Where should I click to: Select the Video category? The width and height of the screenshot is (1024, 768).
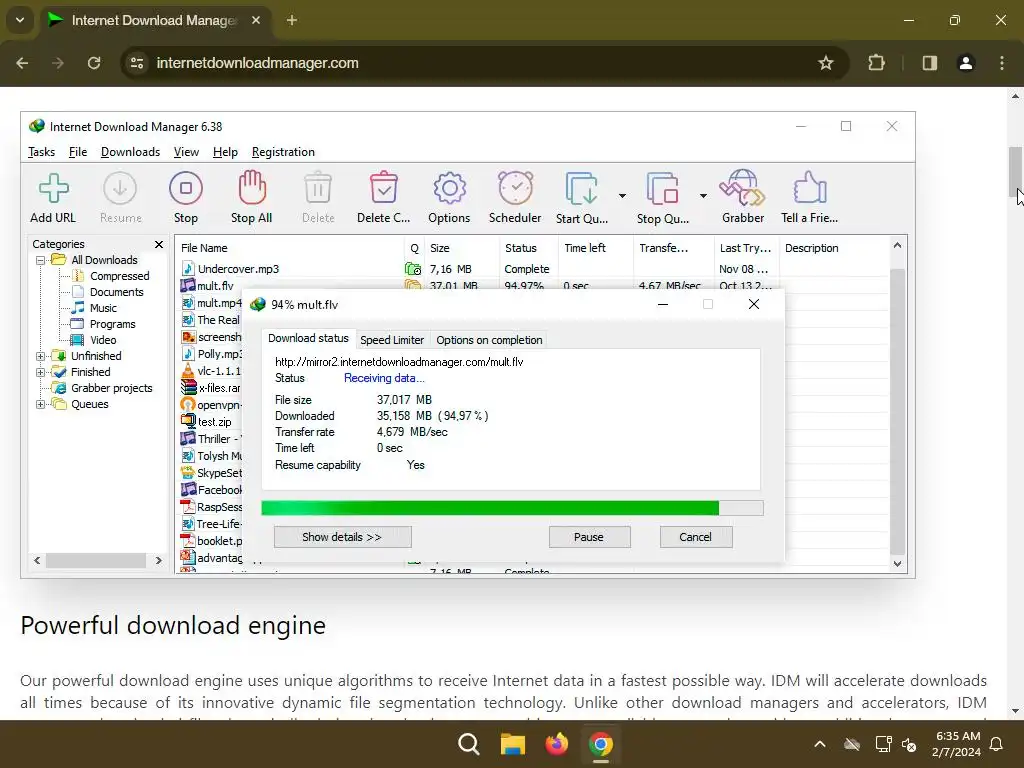103,340
